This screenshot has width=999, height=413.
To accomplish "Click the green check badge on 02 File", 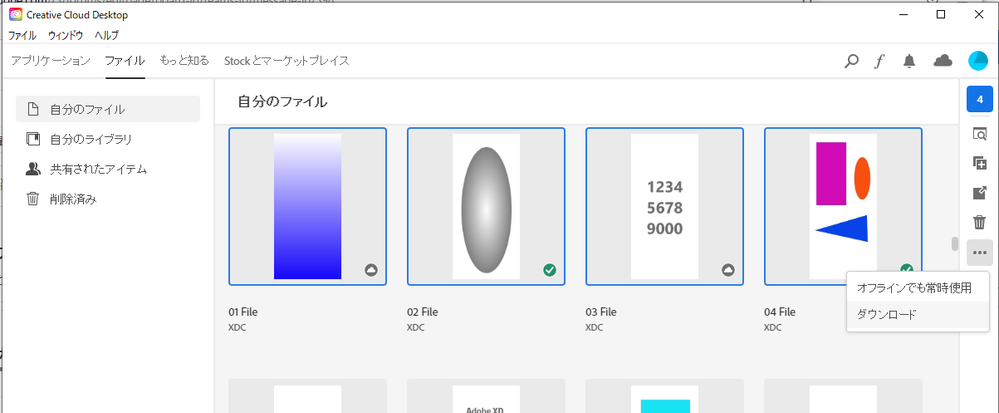I will (549, 270).
